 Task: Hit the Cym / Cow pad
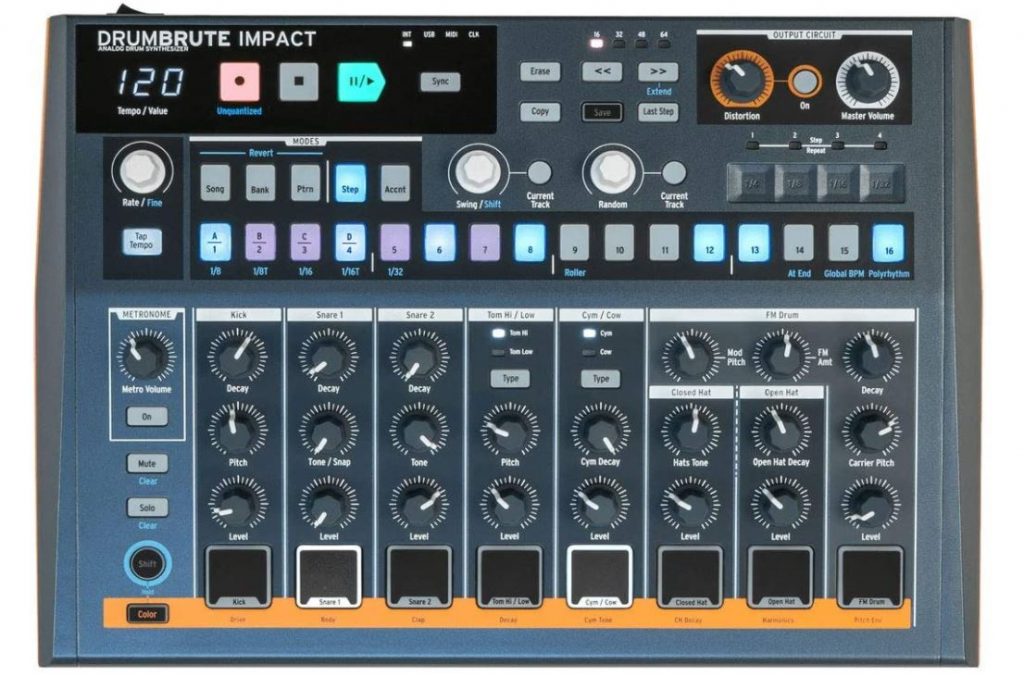point(600,578)
